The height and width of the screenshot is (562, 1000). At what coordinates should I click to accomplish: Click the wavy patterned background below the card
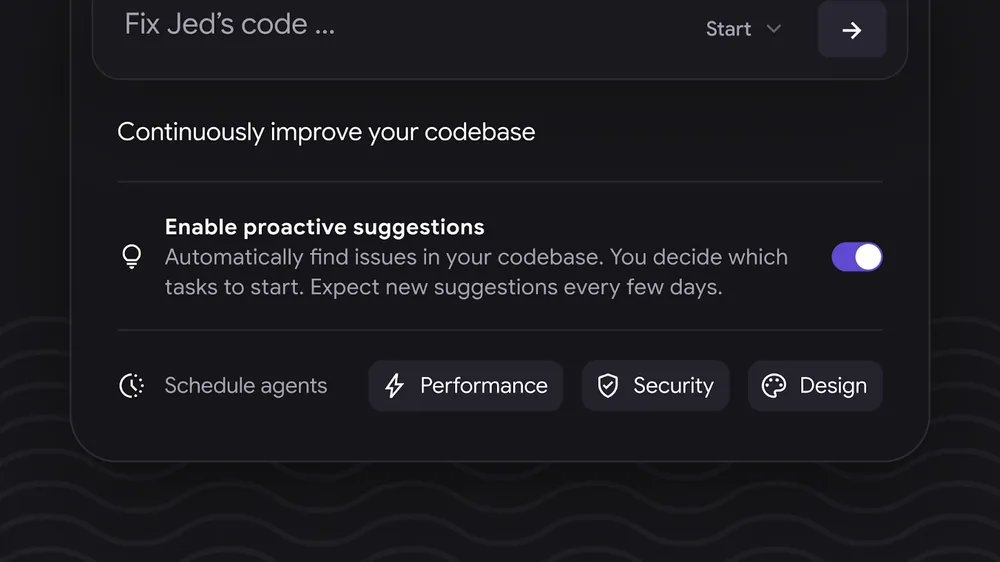pos(500,515)
